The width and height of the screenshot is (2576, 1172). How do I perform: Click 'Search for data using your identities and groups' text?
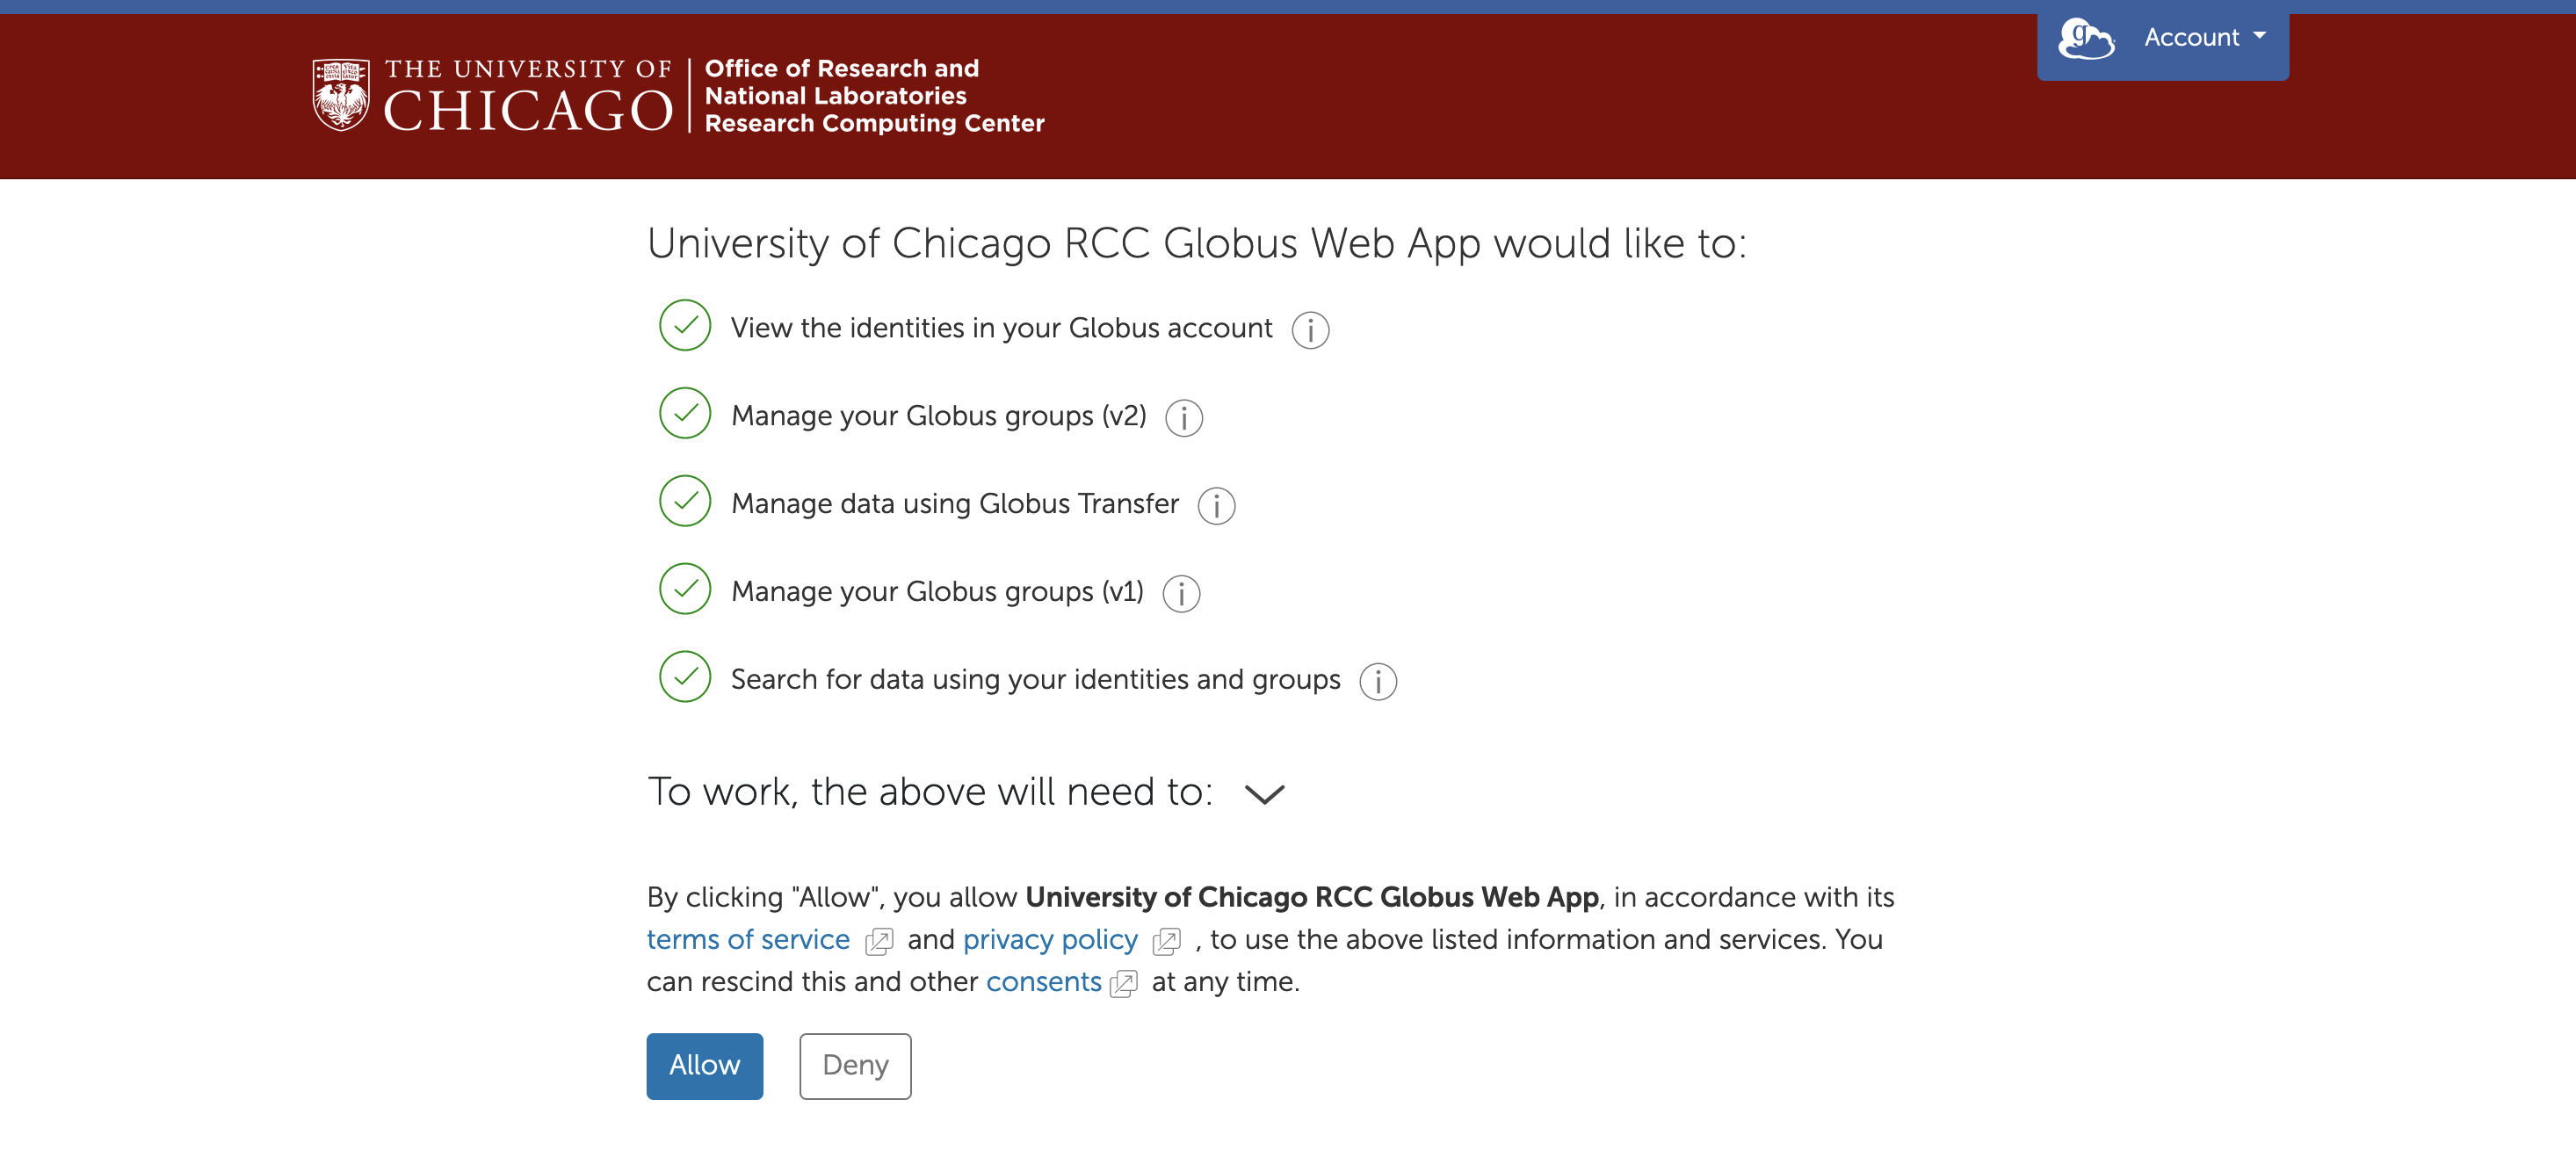[x=1035, y=680]
